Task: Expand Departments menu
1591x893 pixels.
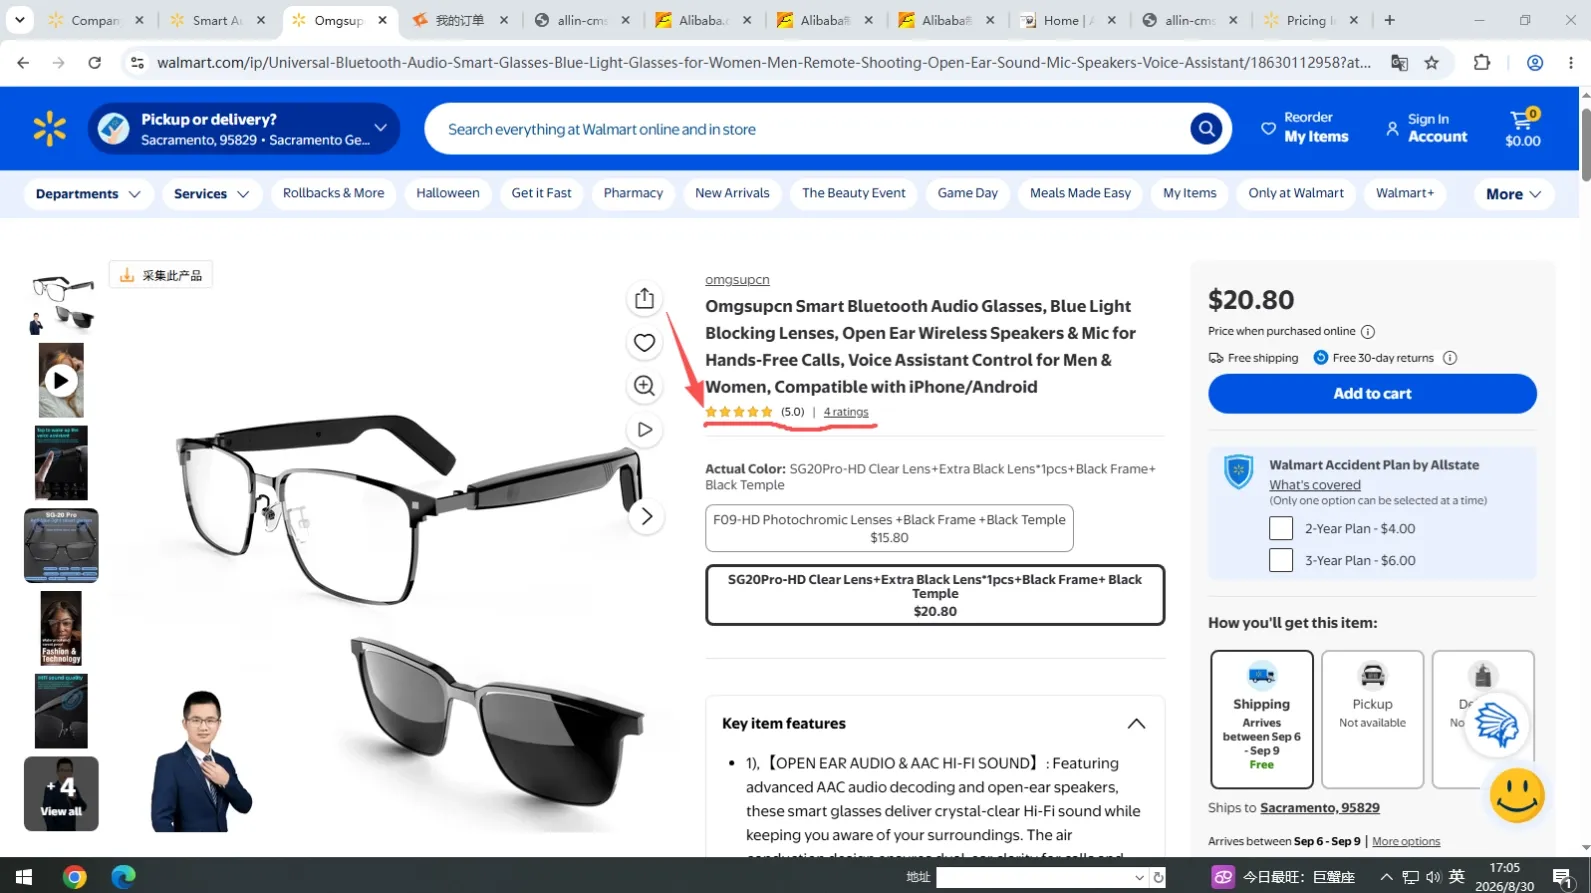Action: tap(87, 194)
